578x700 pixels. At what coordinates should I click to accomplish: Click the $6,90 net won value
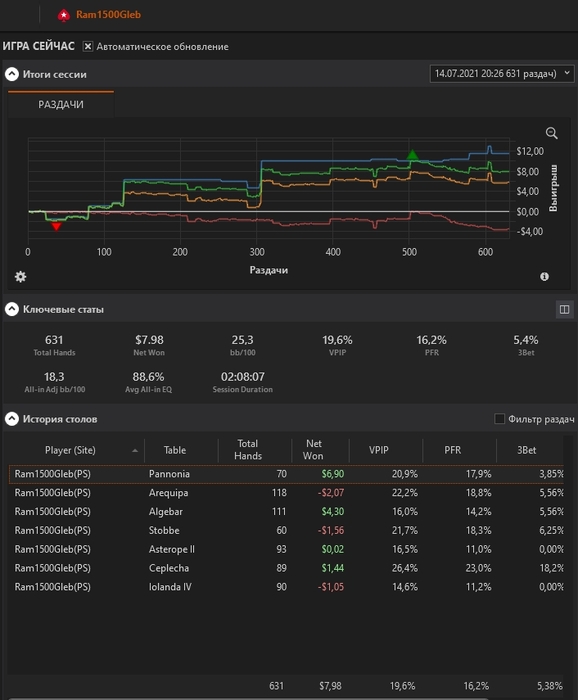[333, 474]
